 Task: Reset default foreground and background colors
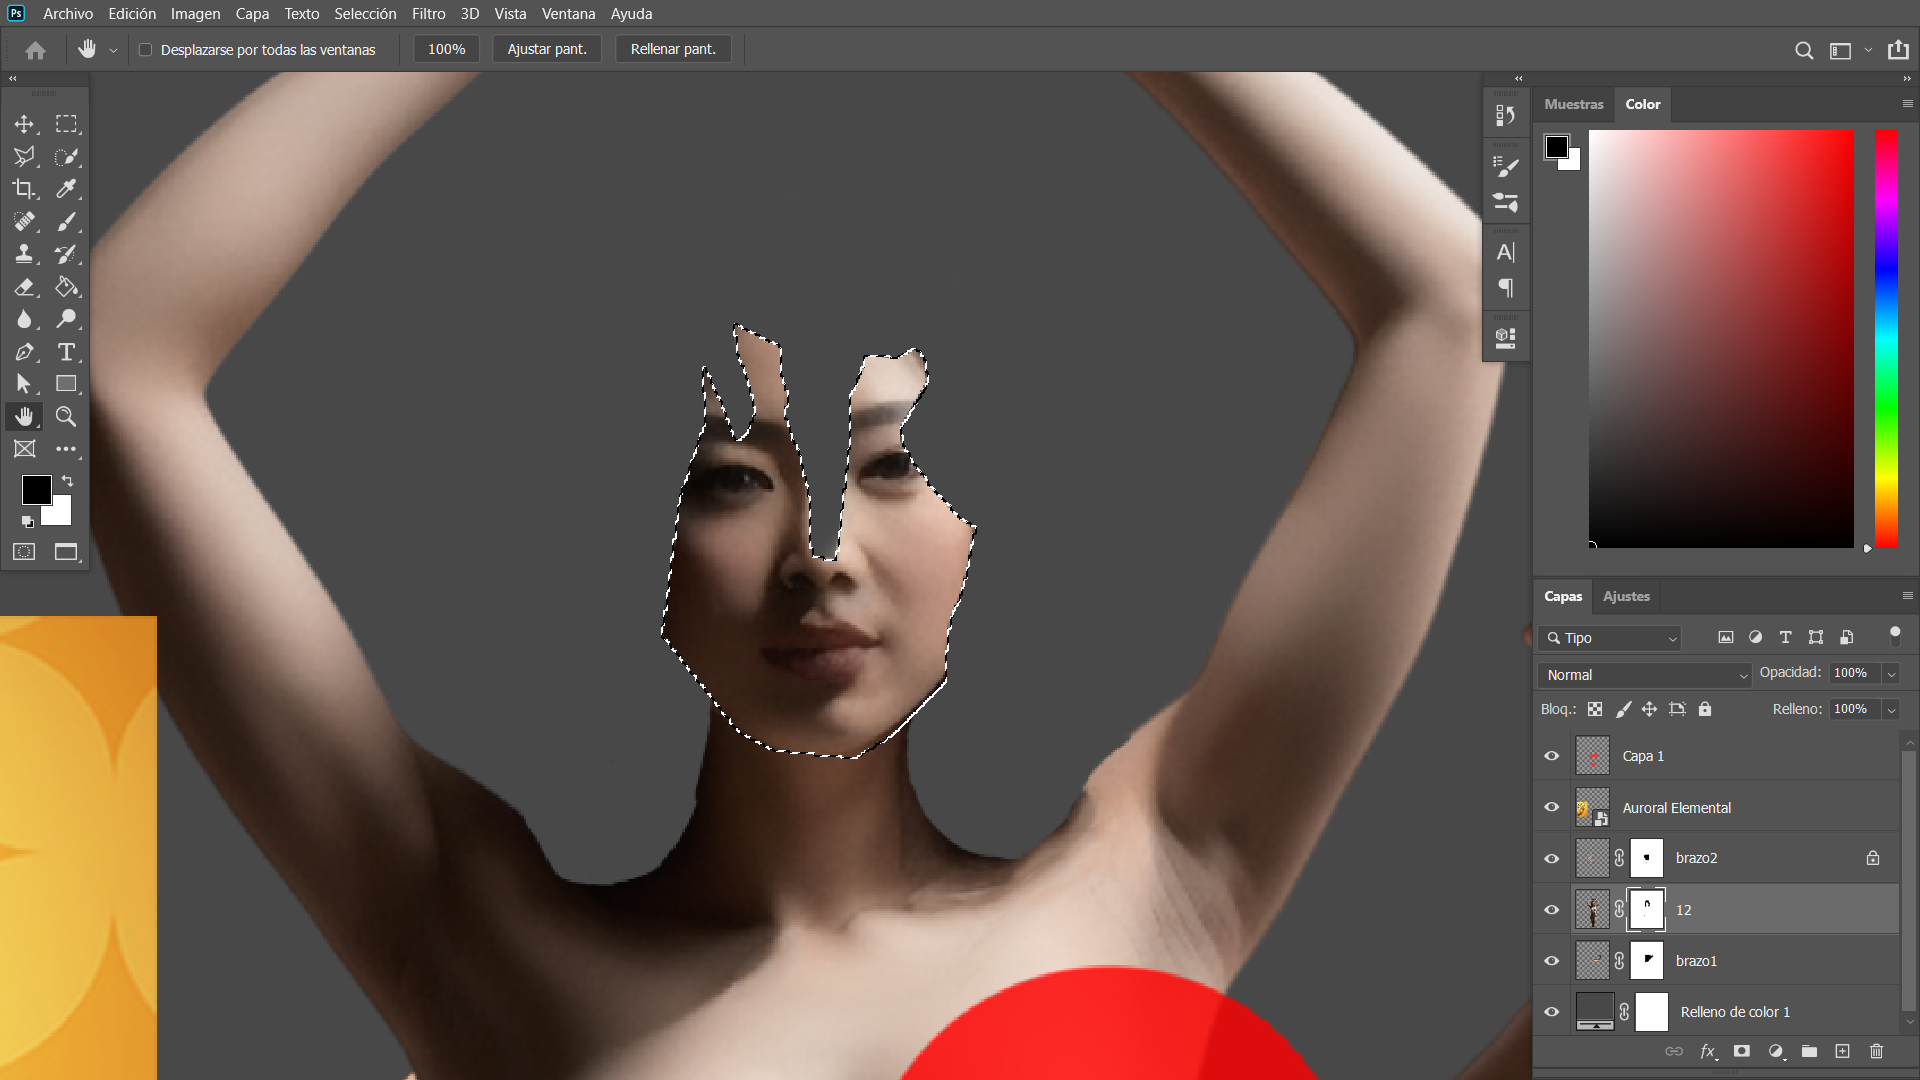tap(27, 522)
